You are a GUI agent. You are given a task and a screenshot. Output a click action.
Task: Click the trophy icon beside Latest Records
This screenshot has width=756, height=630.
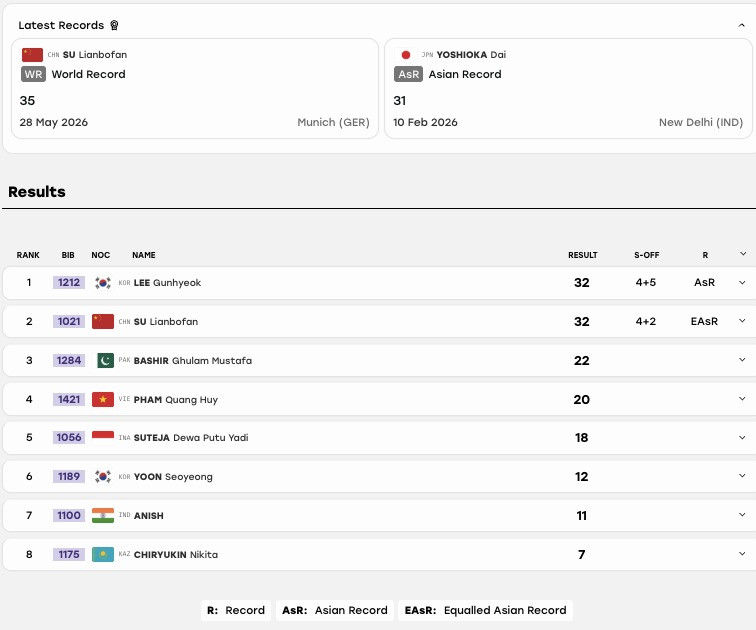[114, 25]
